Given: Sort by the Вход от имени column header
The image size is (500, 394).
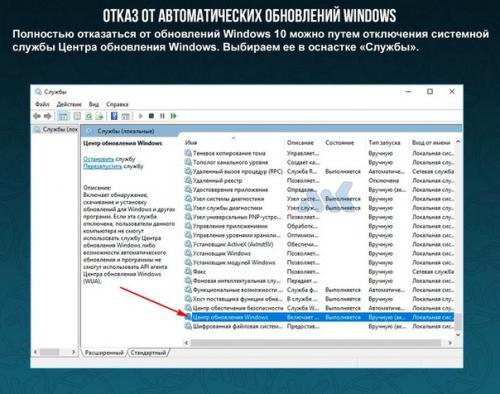Looking at the screenshot, I should 431,142.
